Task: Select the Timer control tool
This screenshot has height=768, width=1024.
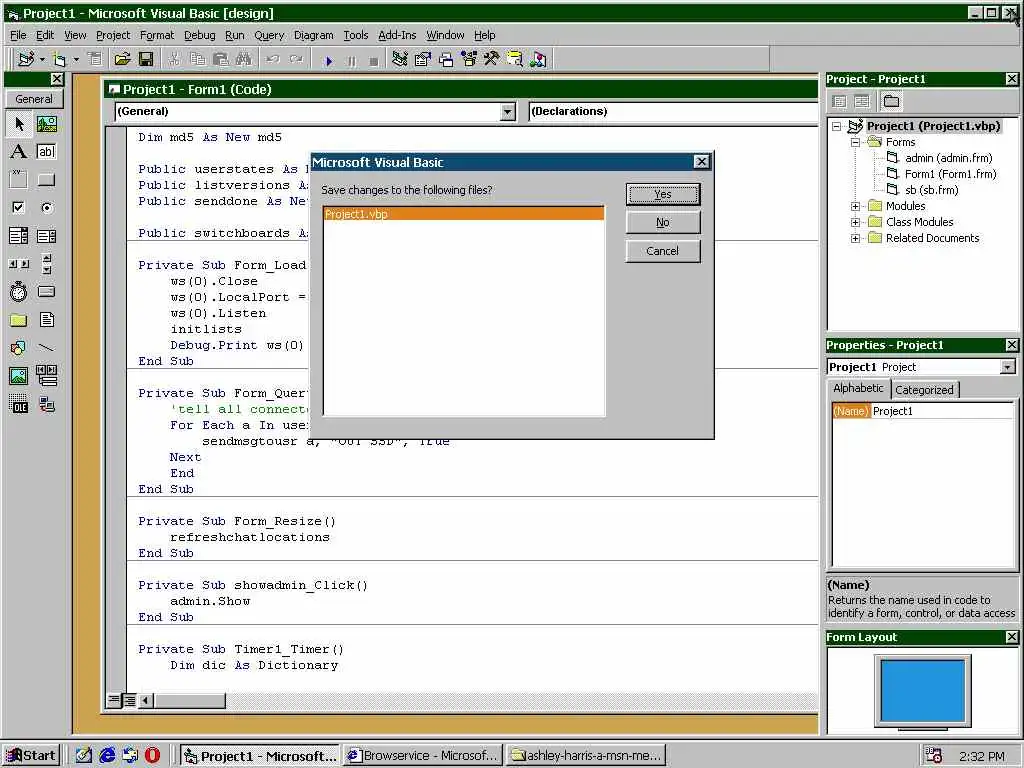Action: [19, 292]
